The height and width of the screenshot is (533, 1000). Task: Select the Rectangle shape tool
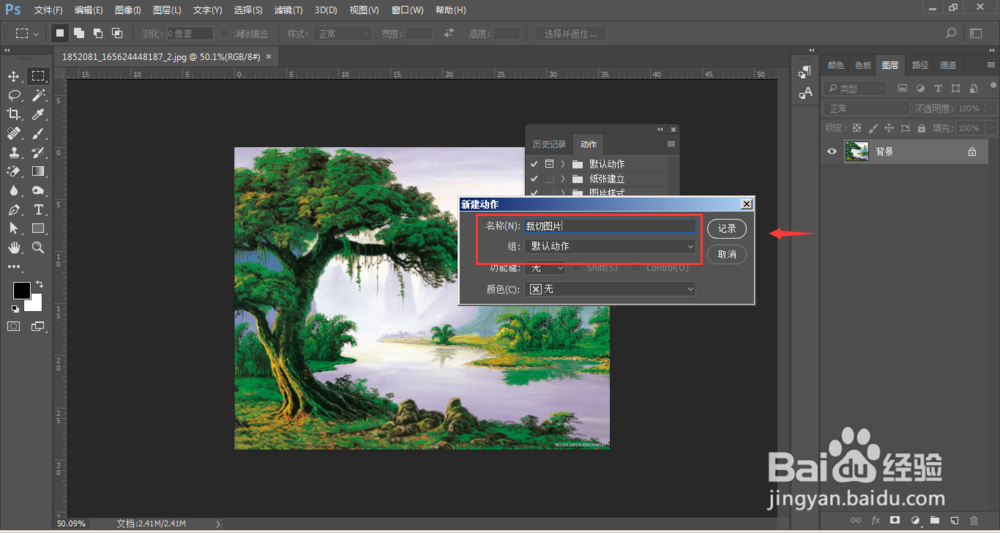click(x=38, y=228)
